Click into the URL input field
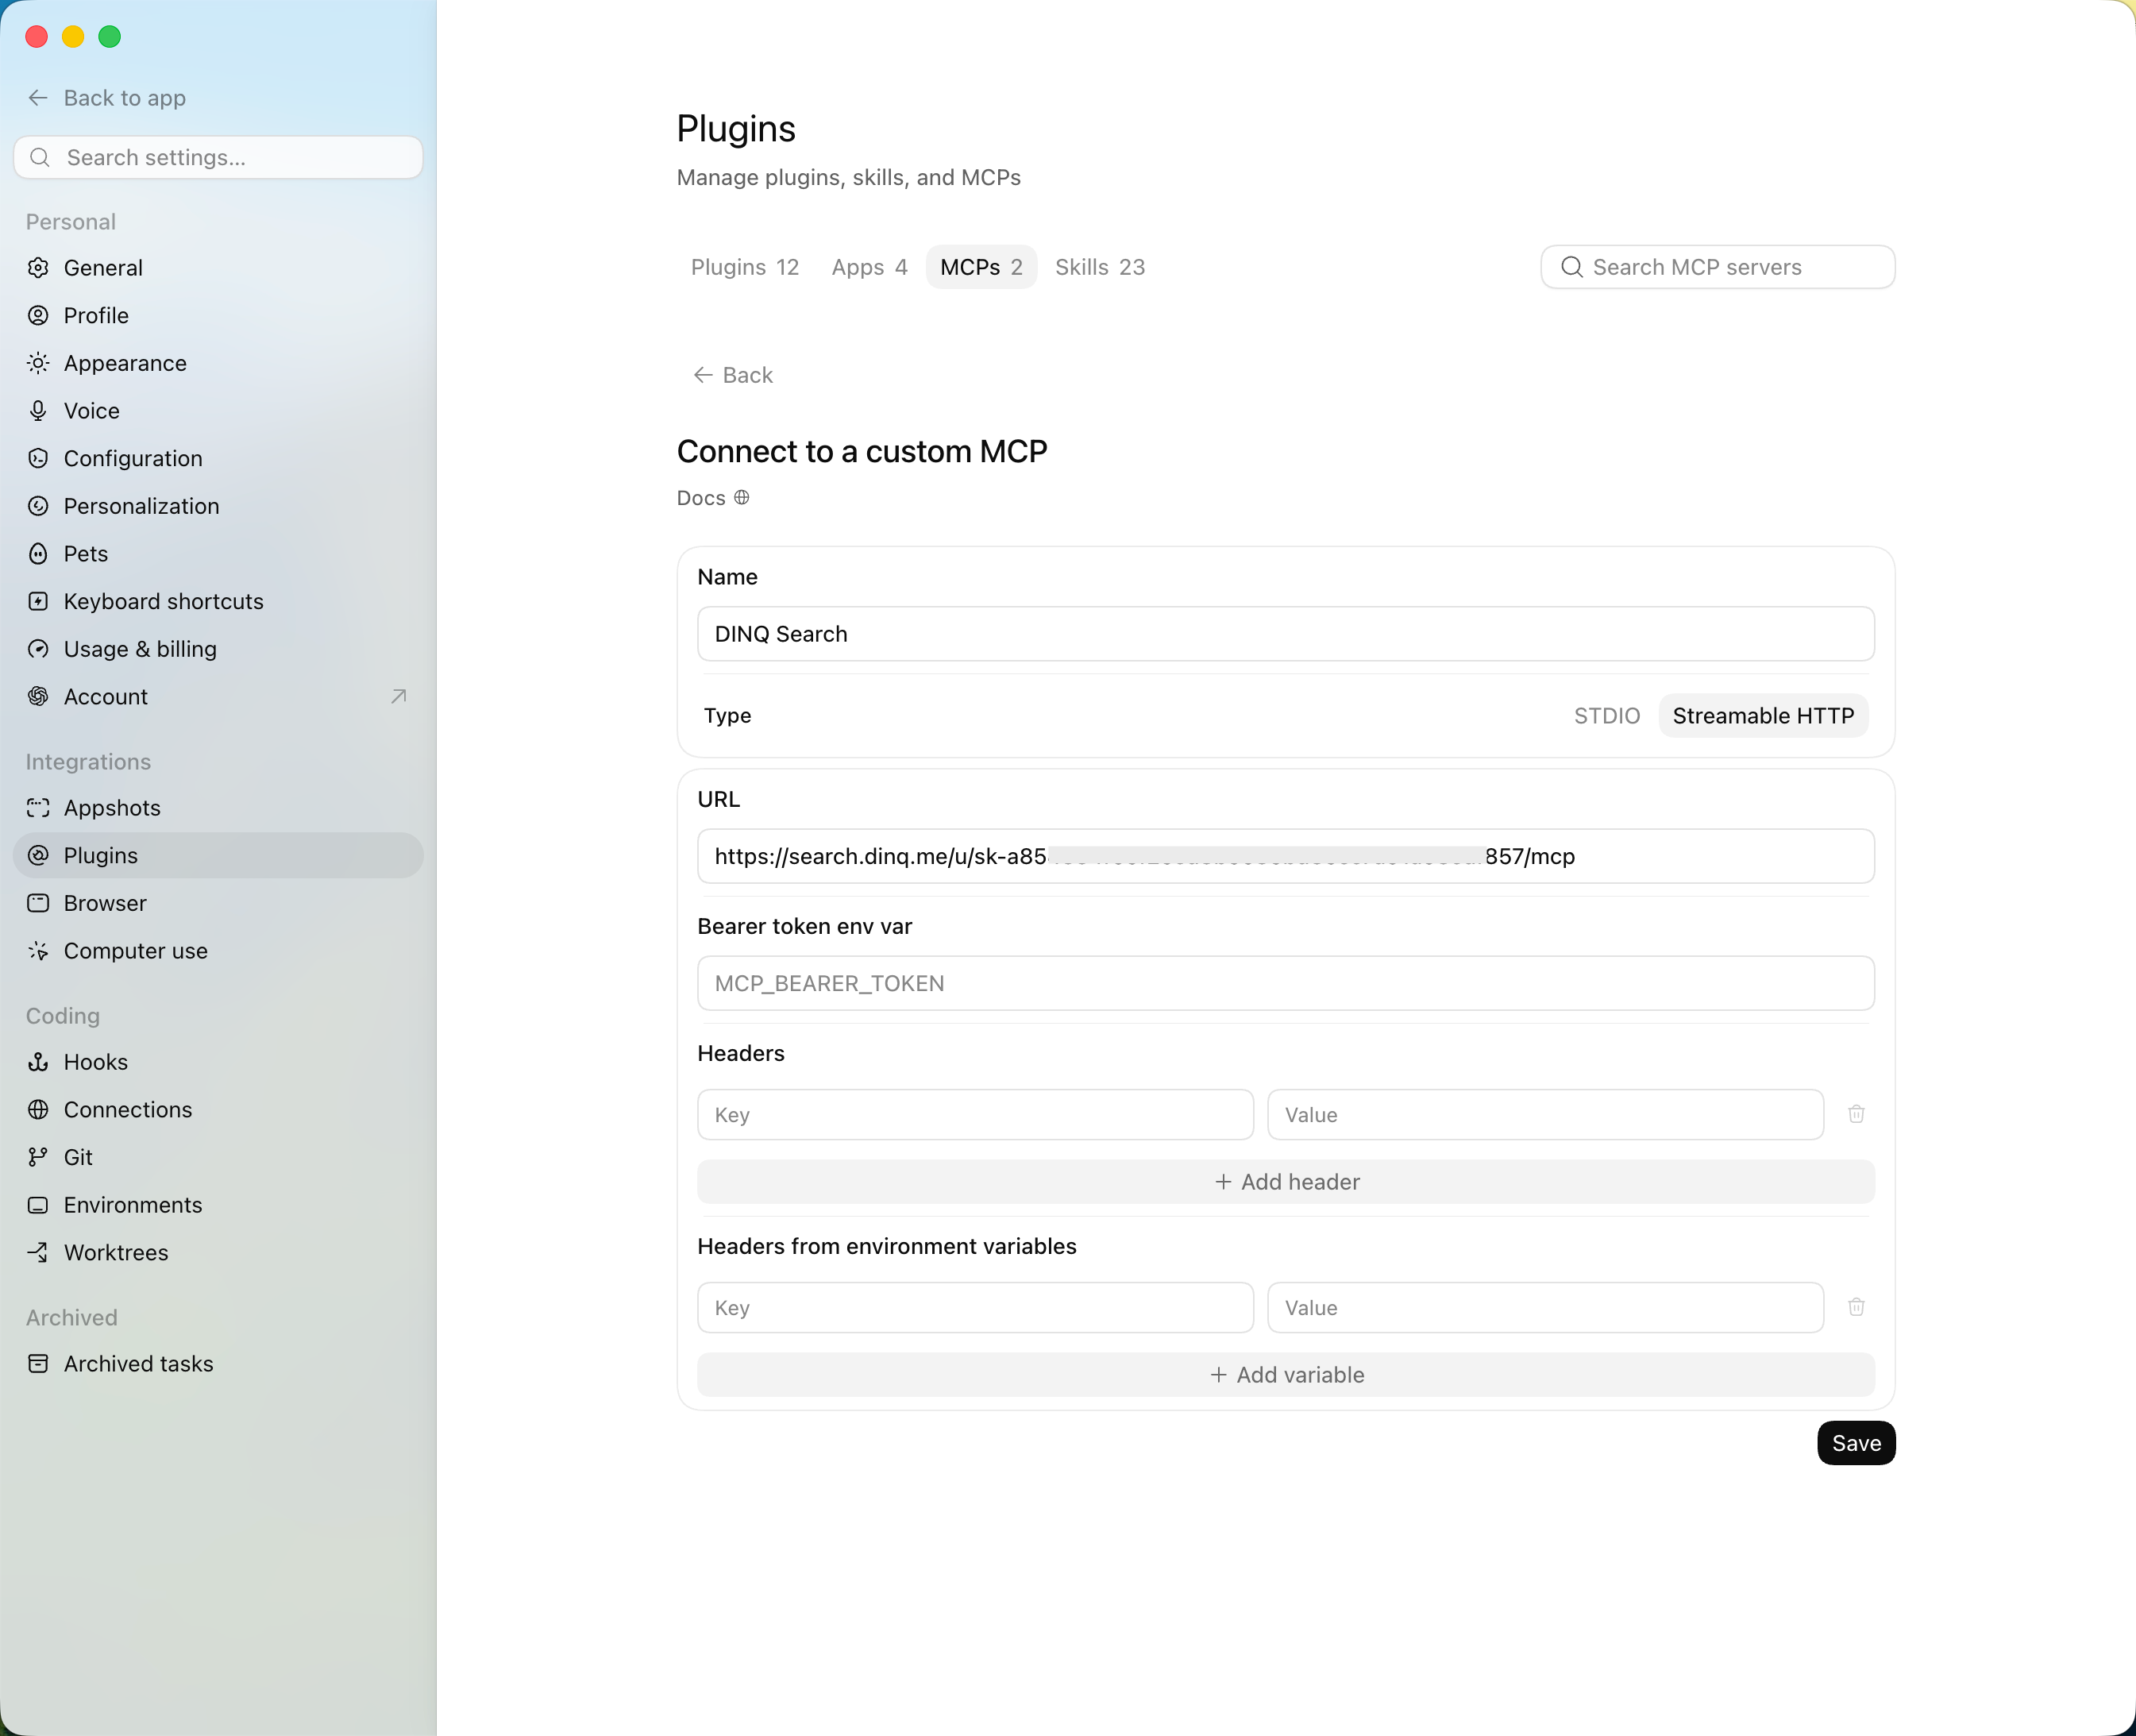The height and width of the screenshot is (1736, 2136). [x=1286, y=856]
